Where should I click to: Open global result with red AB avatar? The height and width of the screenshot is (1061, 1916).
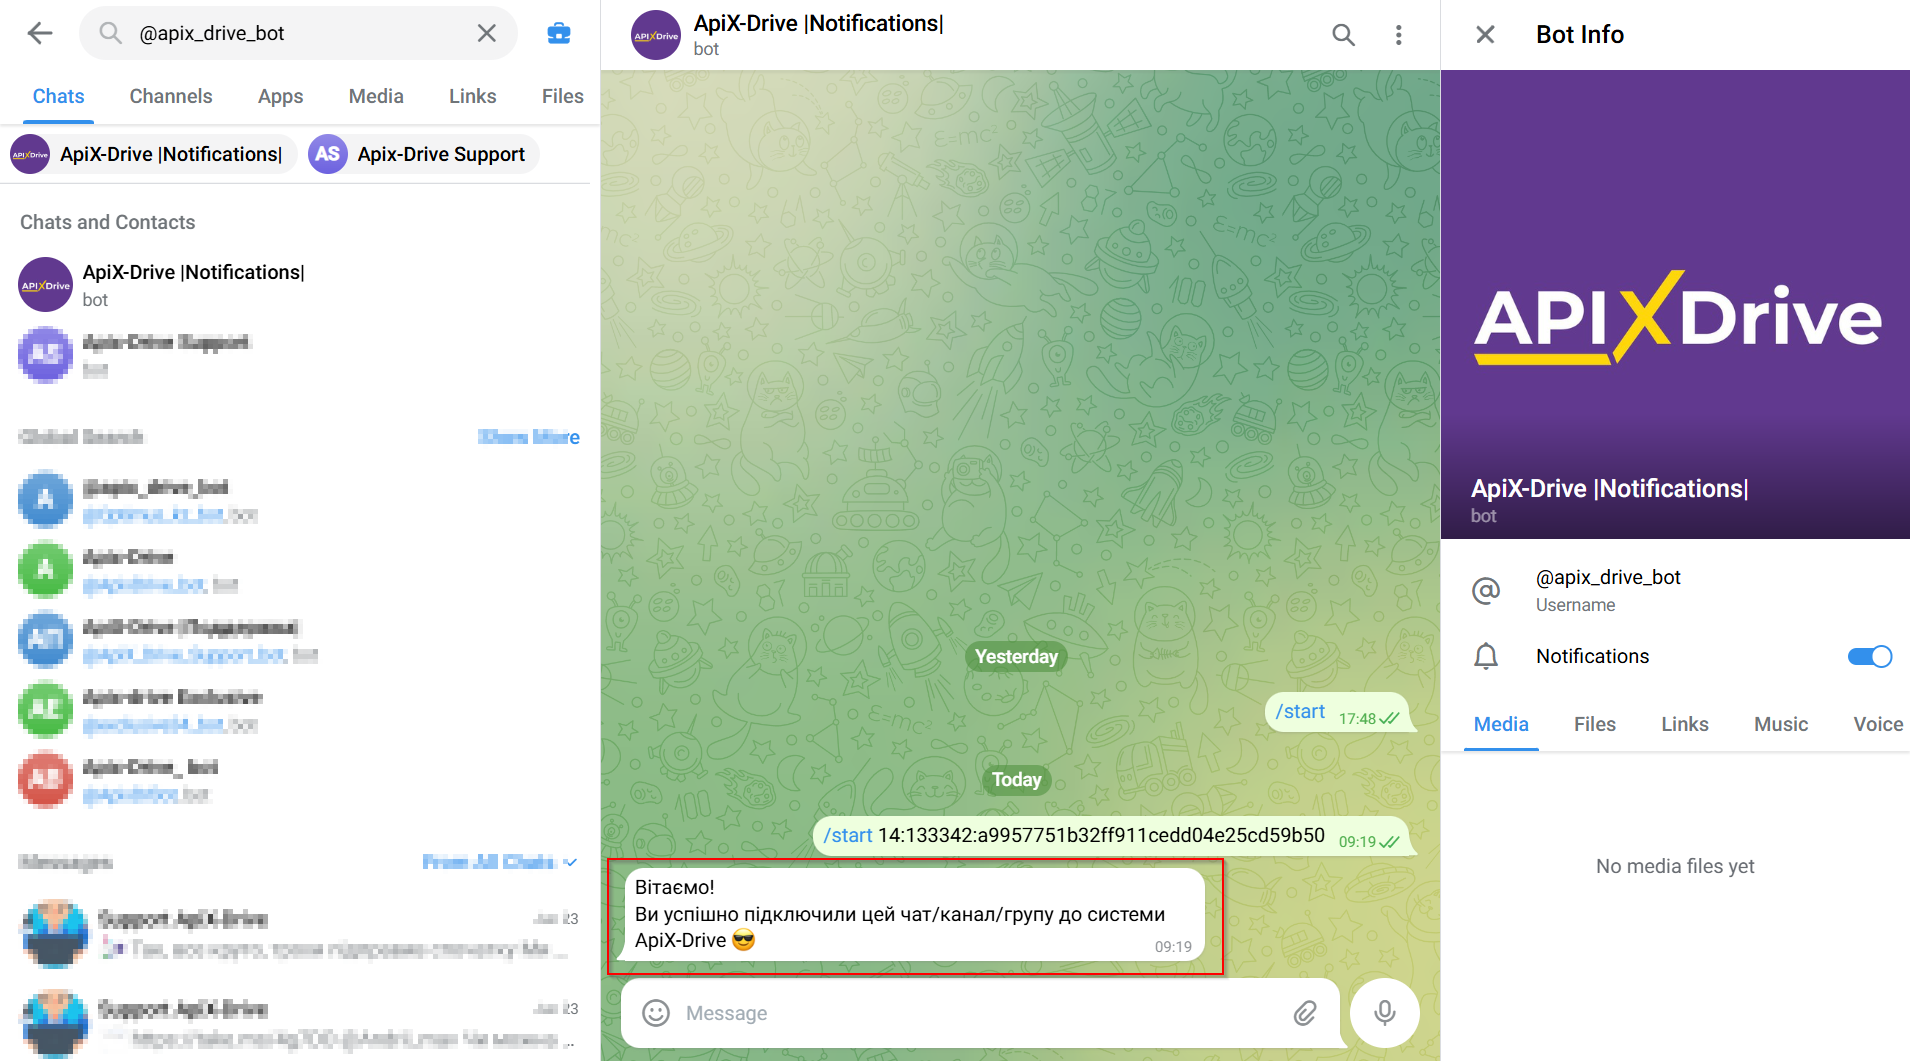[x=300, y=780]
